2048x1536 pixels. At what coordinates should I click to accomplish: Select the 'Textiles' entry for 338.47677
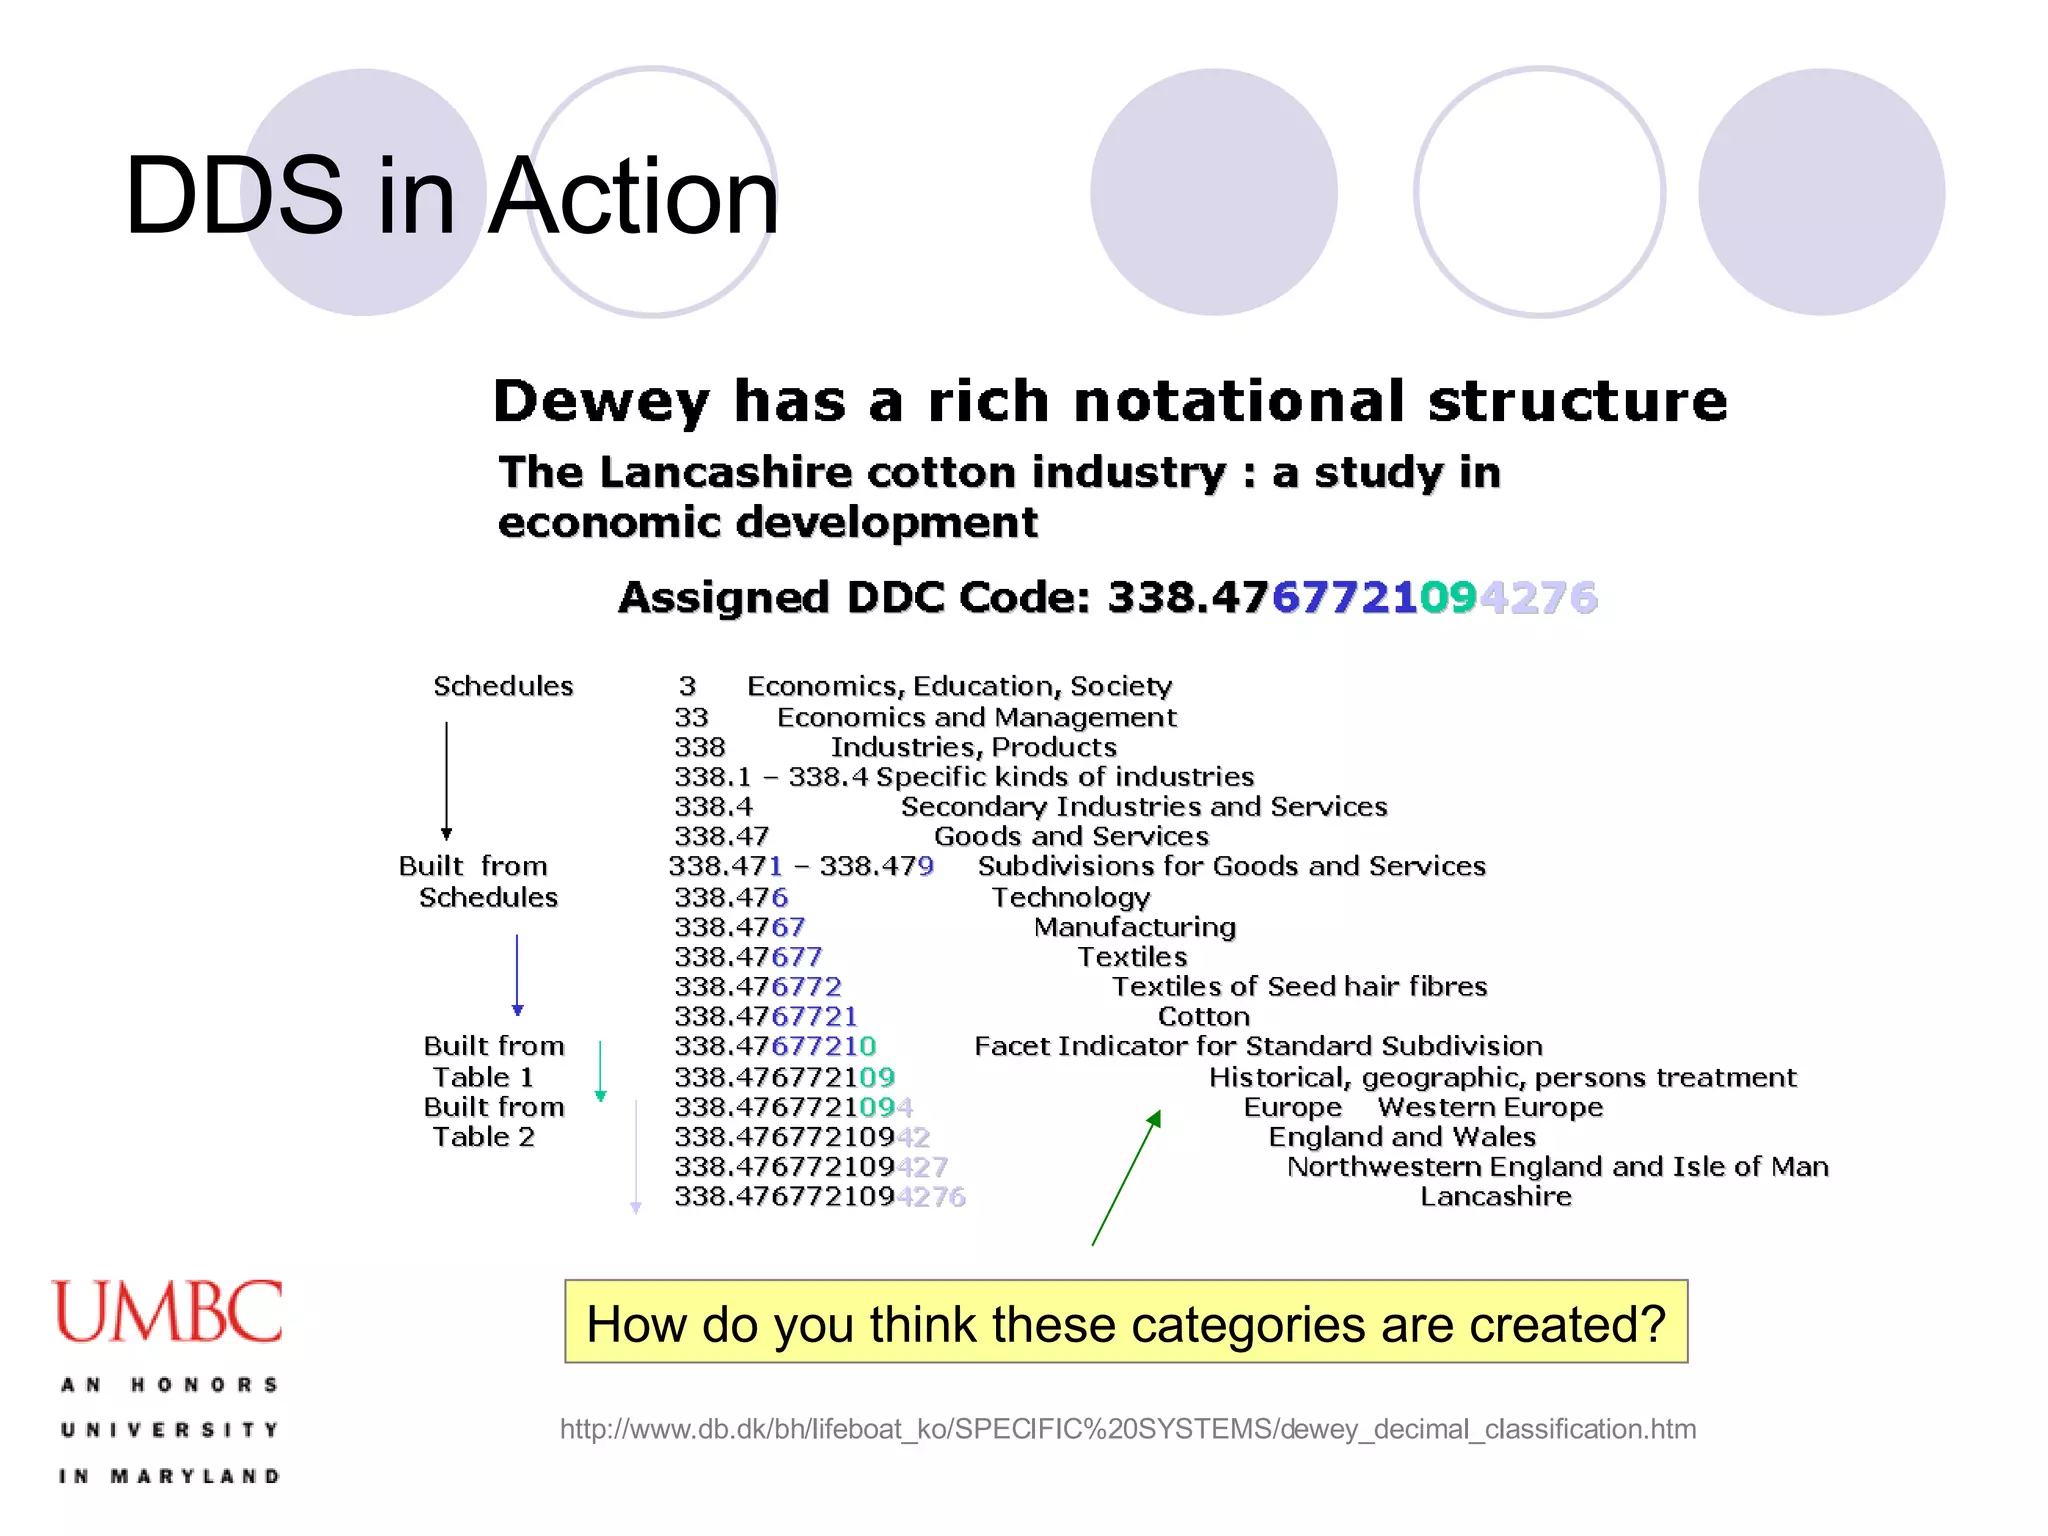point(1132,957)
